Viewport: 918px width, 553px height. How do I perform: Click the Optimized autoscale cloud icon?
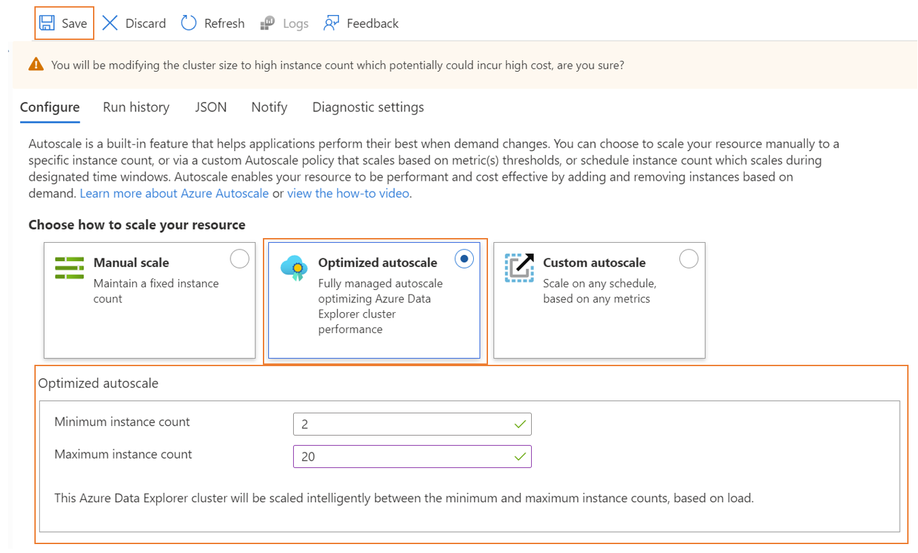(x=294, y=268)
